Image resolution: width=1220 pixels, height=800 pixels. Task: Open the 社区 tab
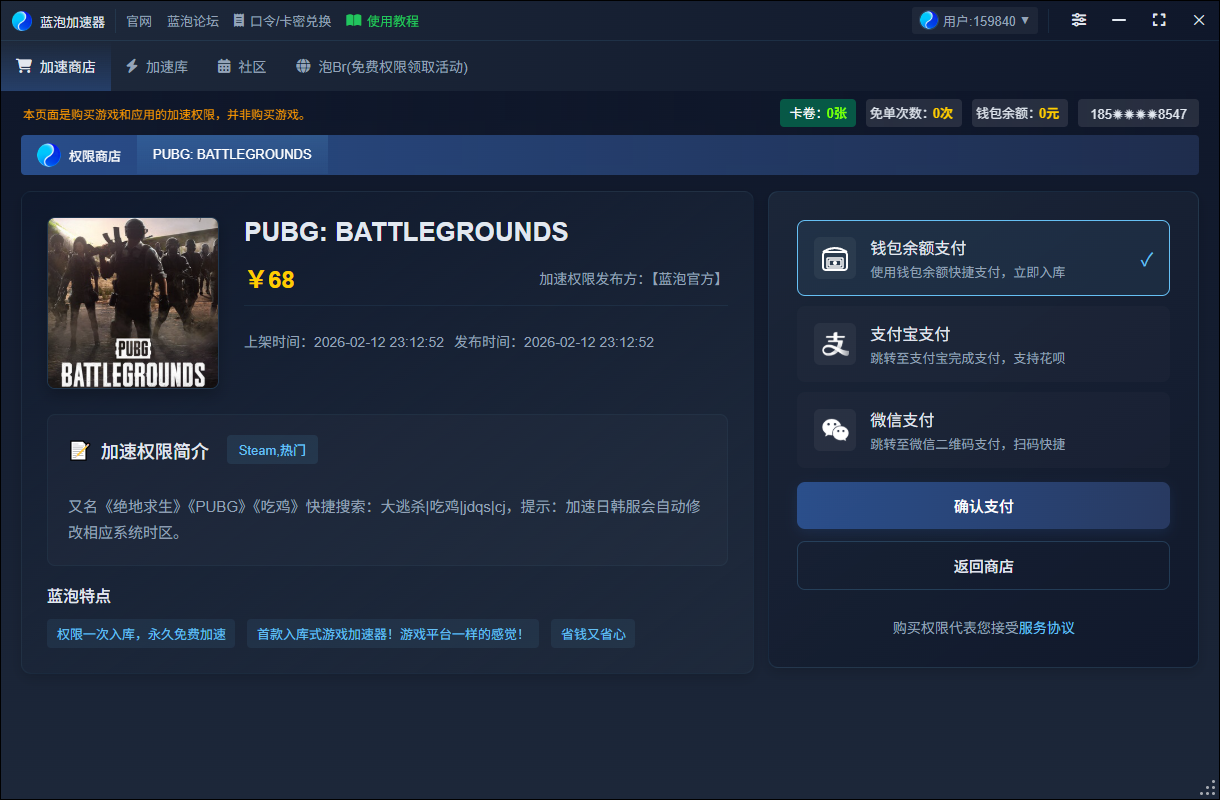tap(241, 66)
